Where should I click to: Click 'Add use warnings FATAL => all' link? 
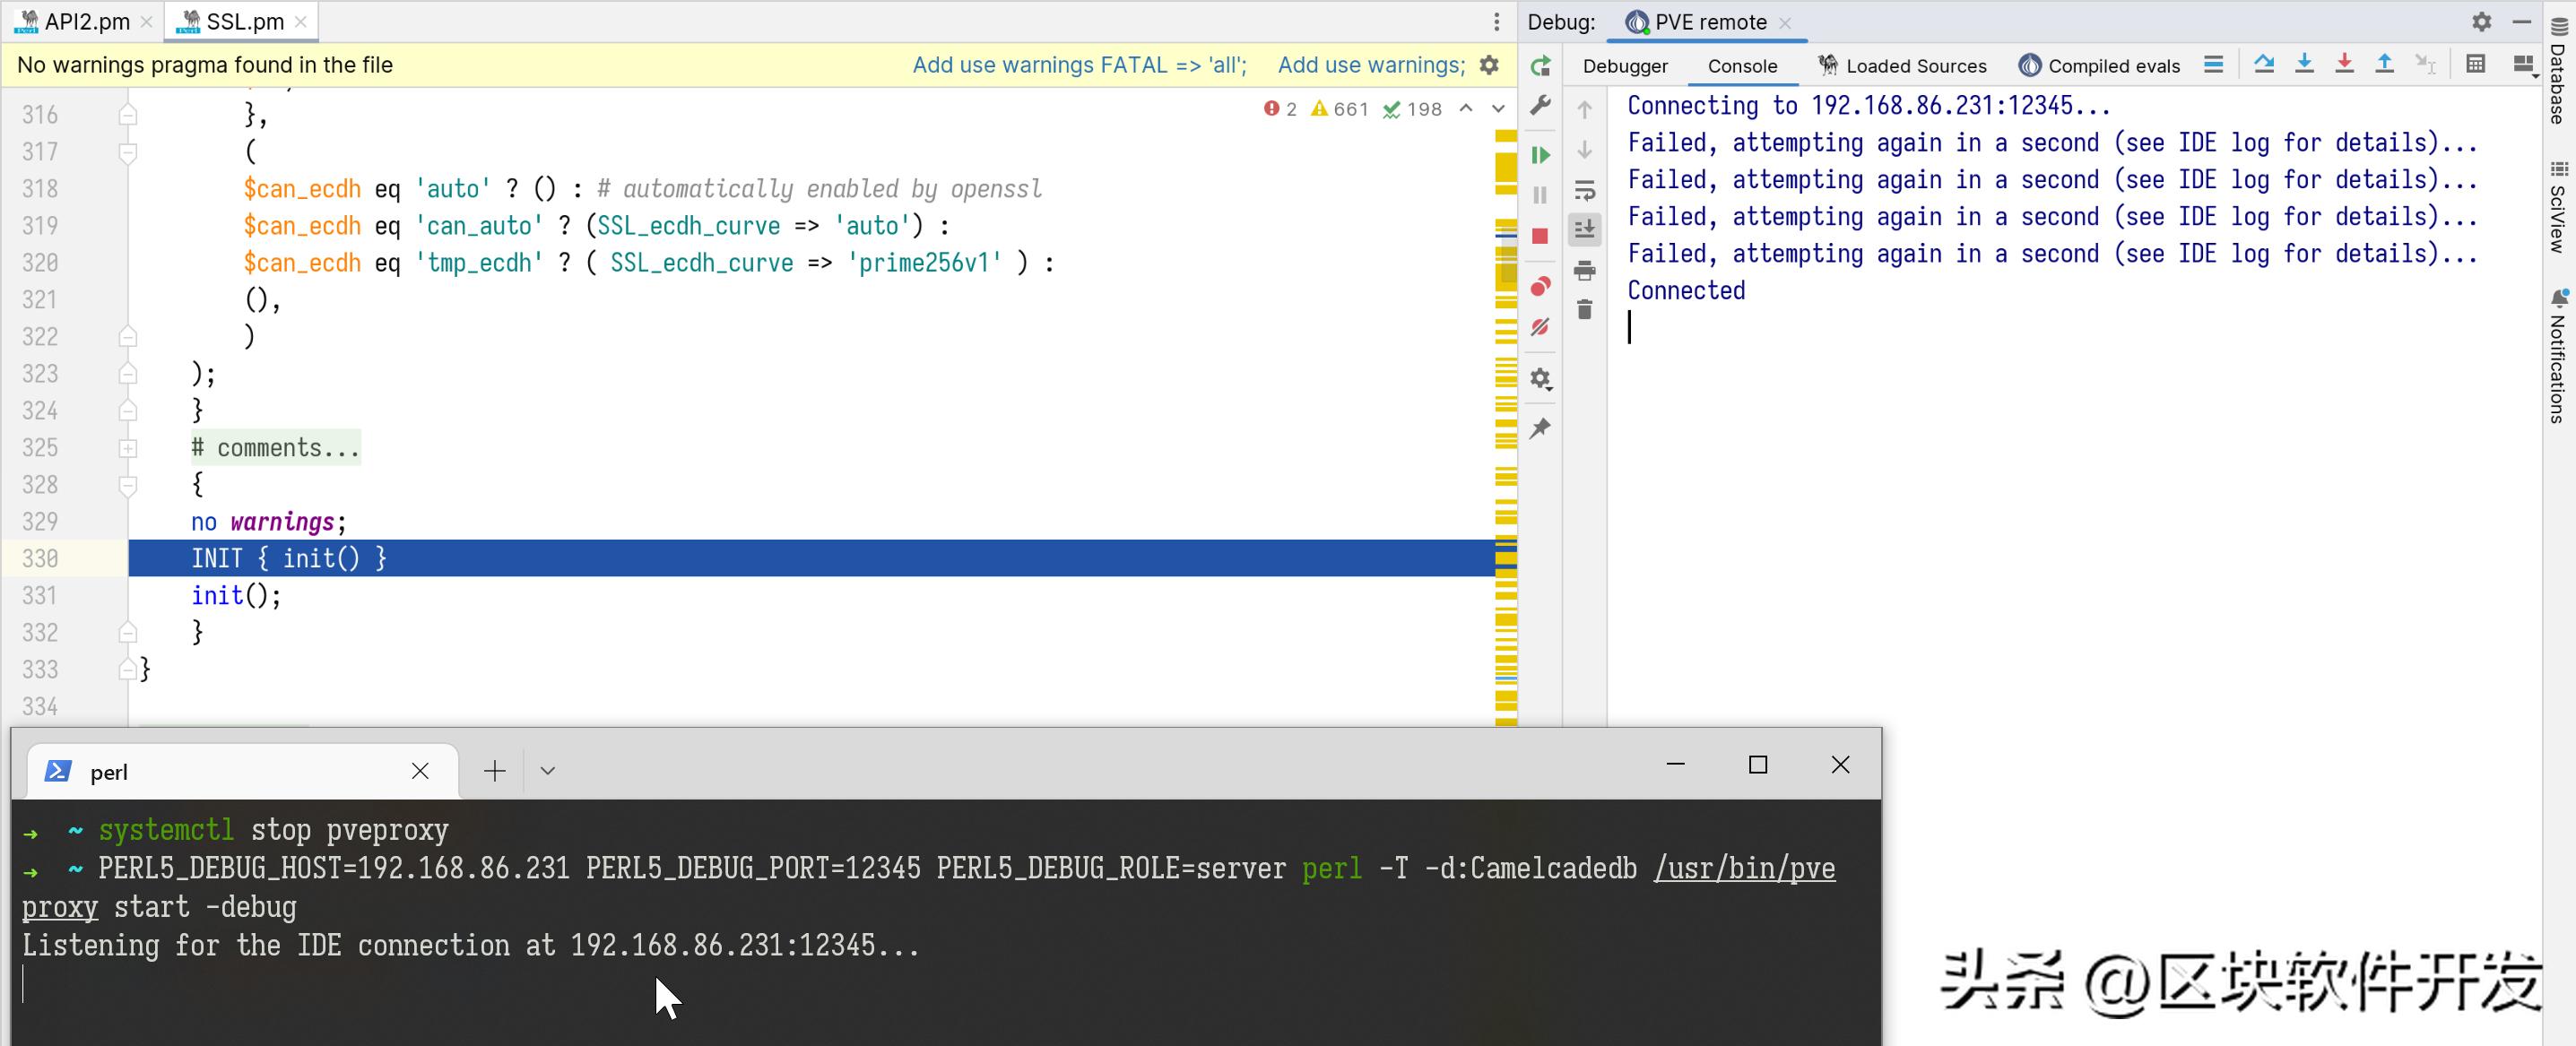(1079, 65)
